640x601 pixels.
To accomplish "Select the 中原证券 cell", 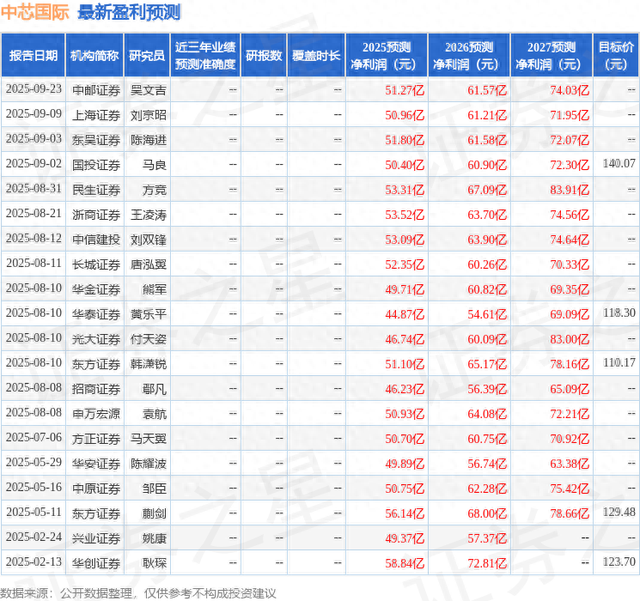I will pyautogui.click(x=96, y=489).
